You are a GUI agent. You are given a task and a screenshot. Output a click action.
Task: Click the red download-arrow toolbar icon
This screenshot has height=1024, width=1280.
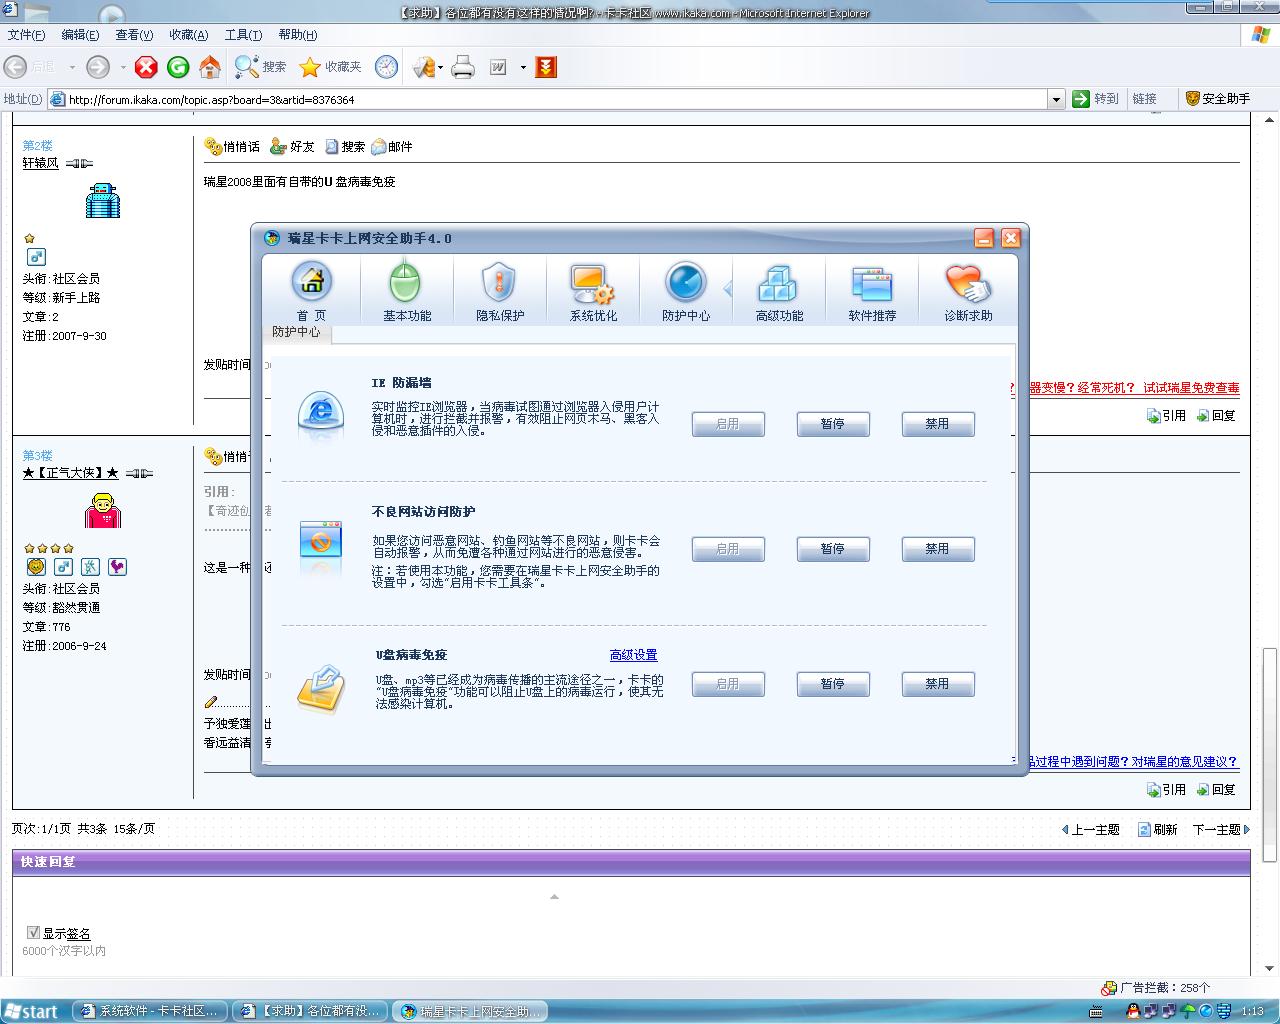click(546, 67)
